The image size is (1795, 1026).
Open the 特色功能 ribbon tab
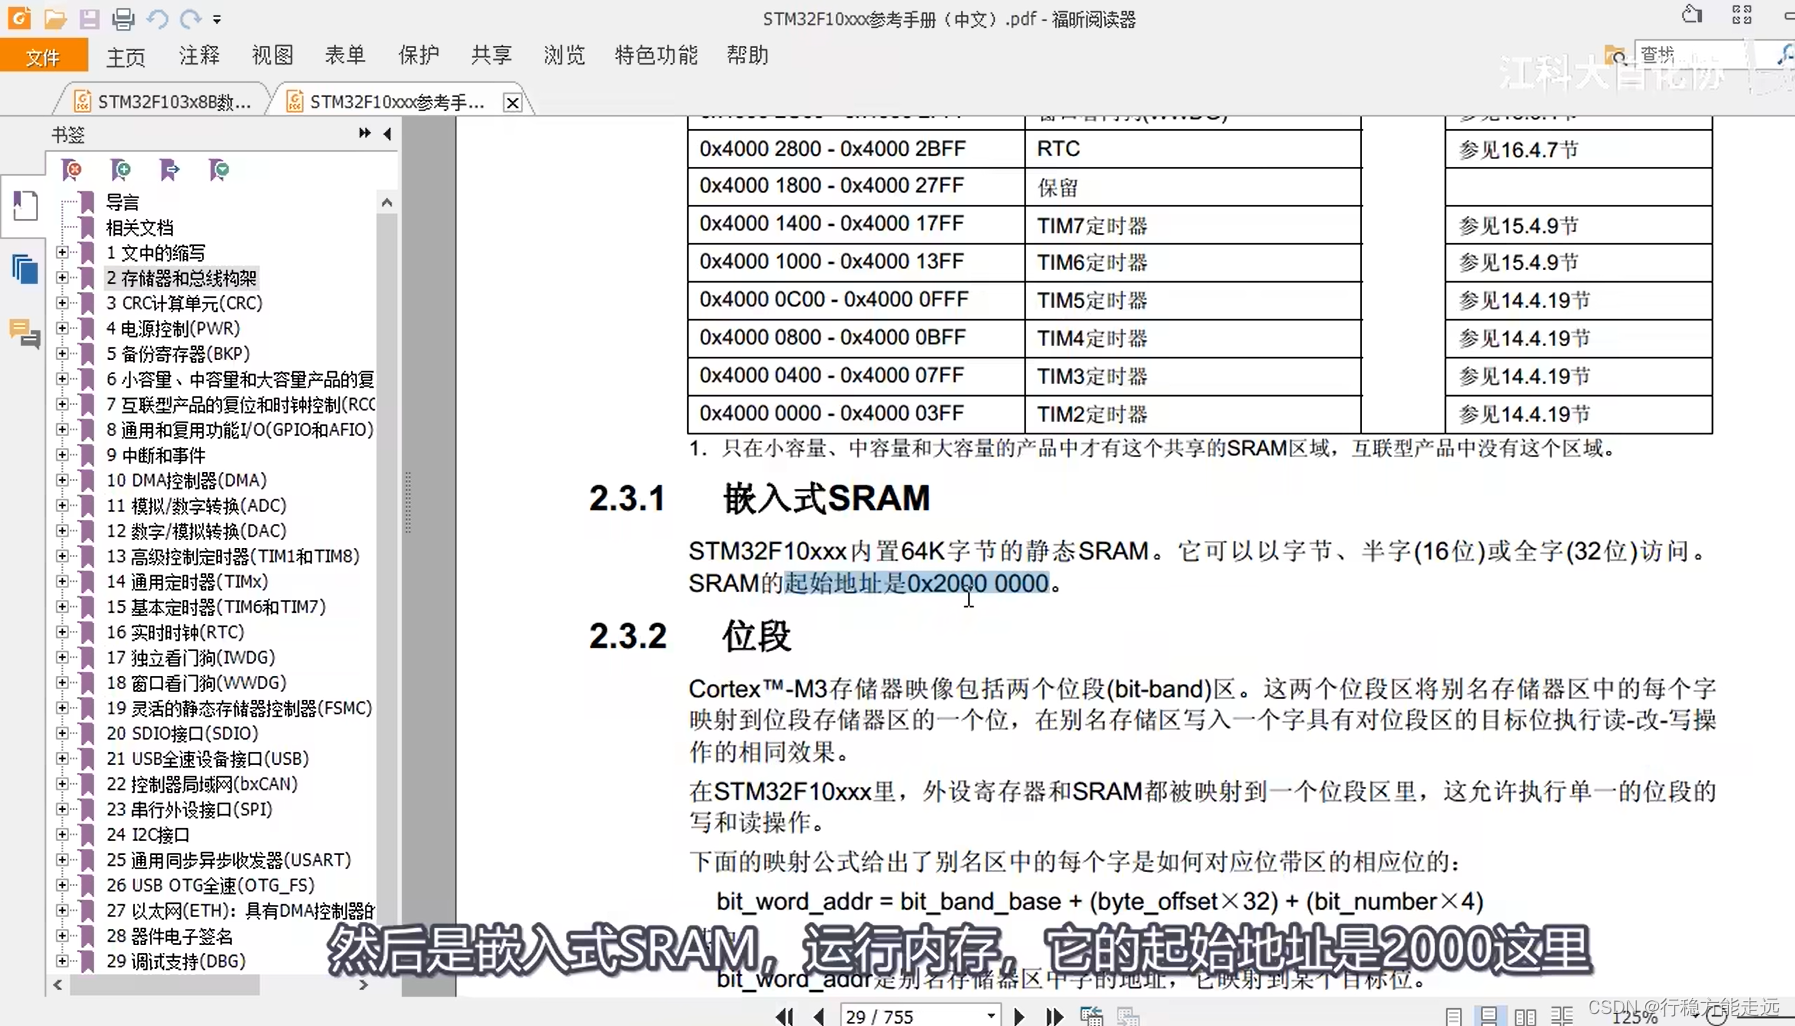[656, 55]
